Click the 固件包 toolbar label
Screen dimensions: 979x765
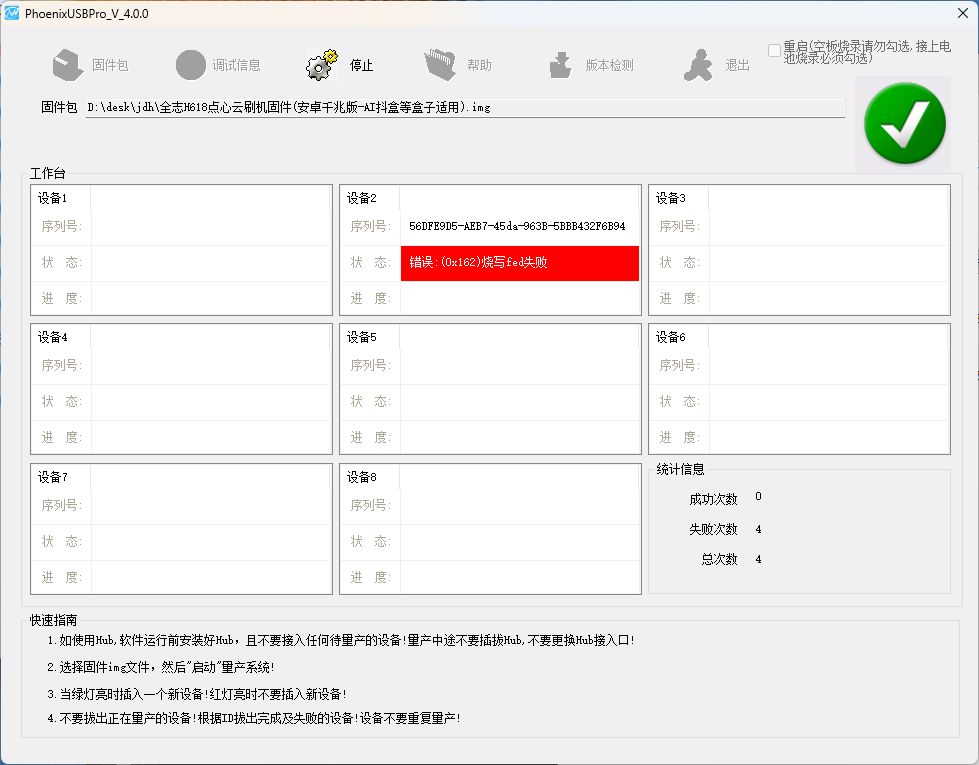coord(110,65)
